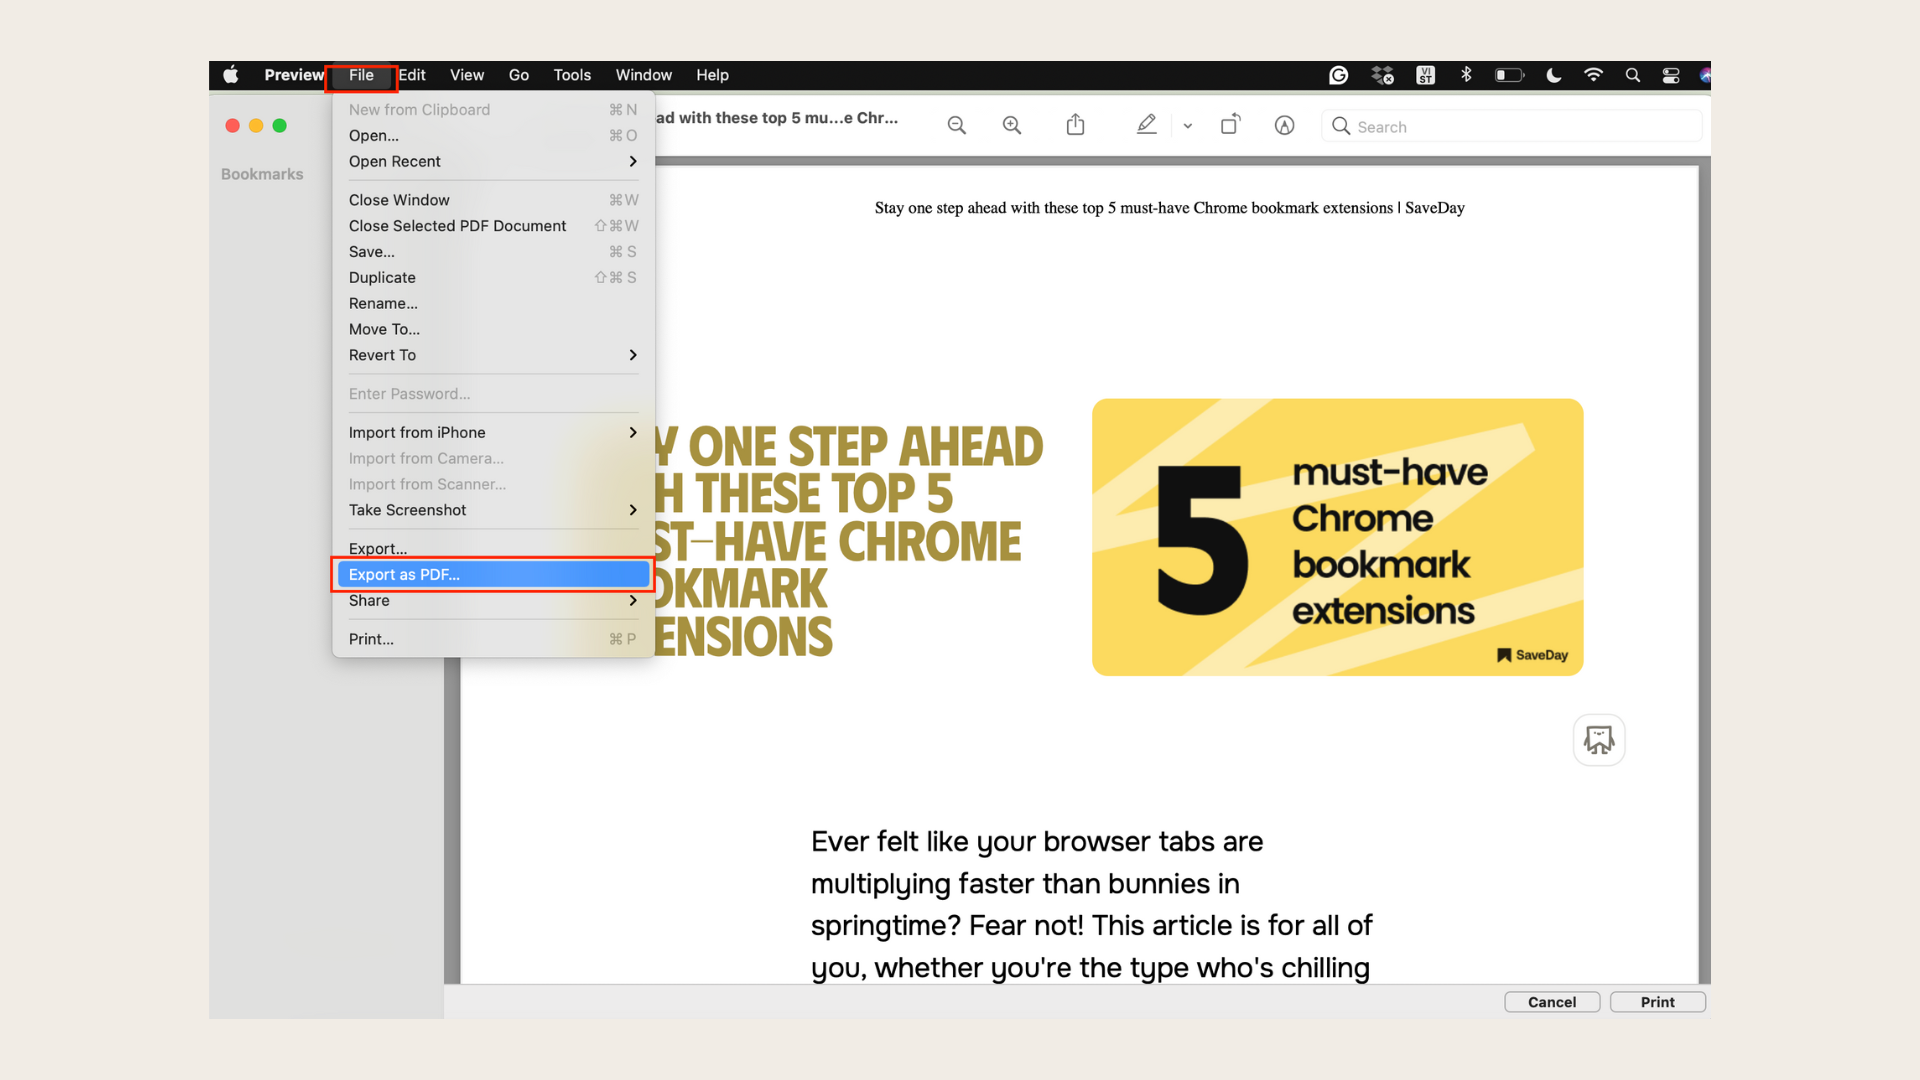1920x1080 pixels.
Task: Click the Rotate page icon
Action: pos(1230,124)
